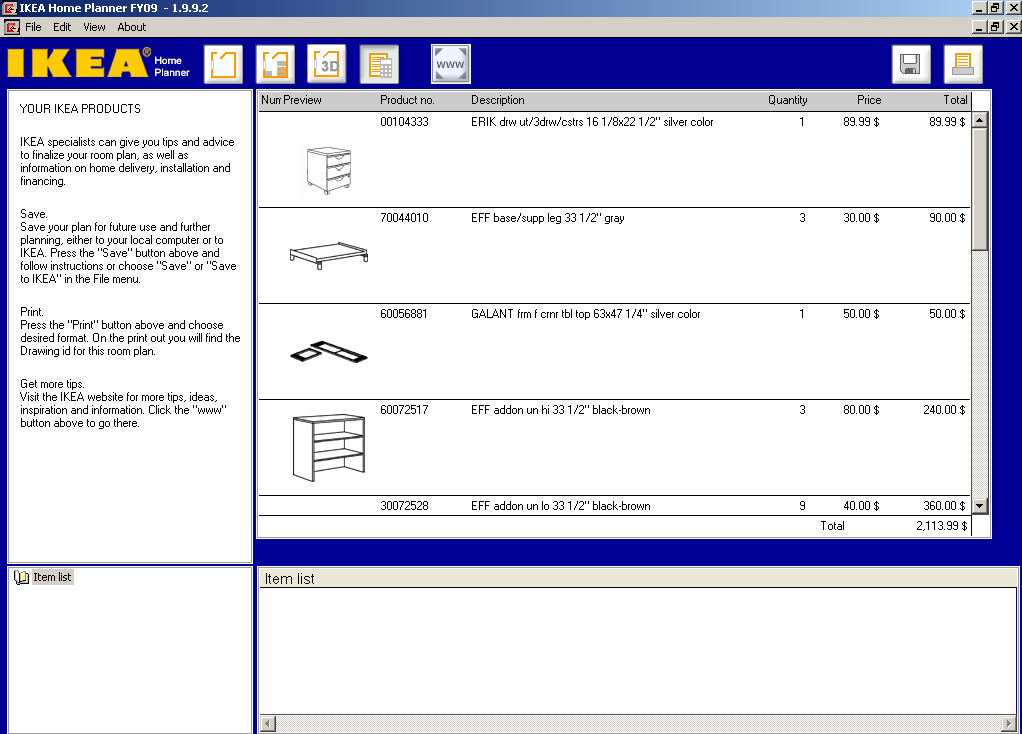Open the IKEA website with www button

click(450, 64)
